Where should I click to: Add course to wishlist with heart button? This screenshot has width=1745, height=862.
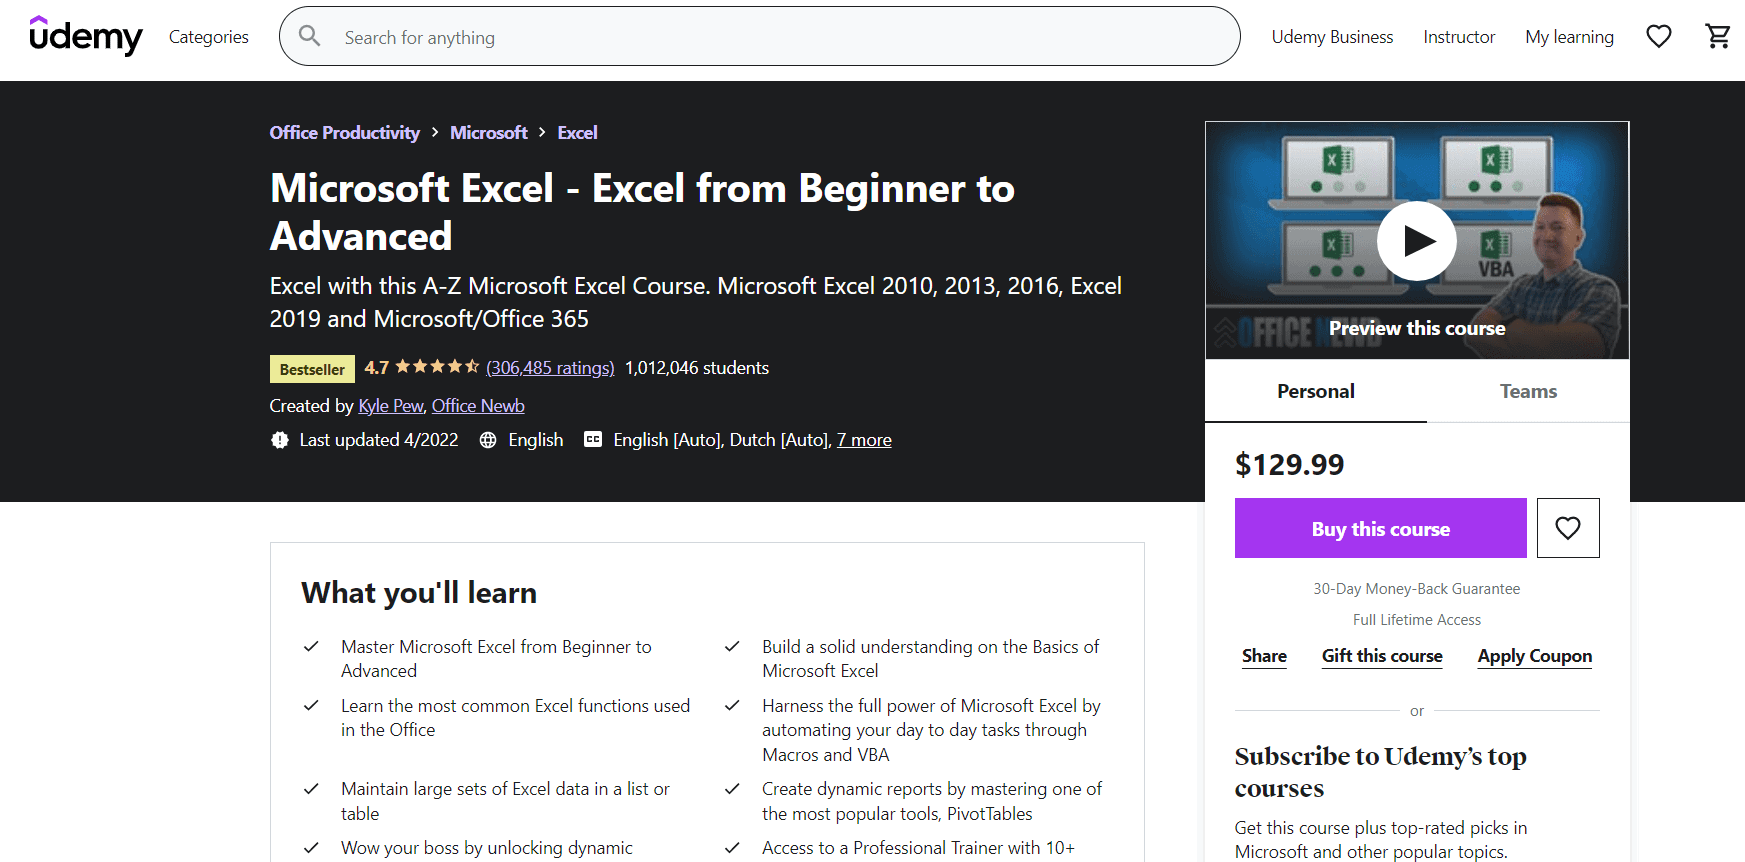[x=1567, y=528]
